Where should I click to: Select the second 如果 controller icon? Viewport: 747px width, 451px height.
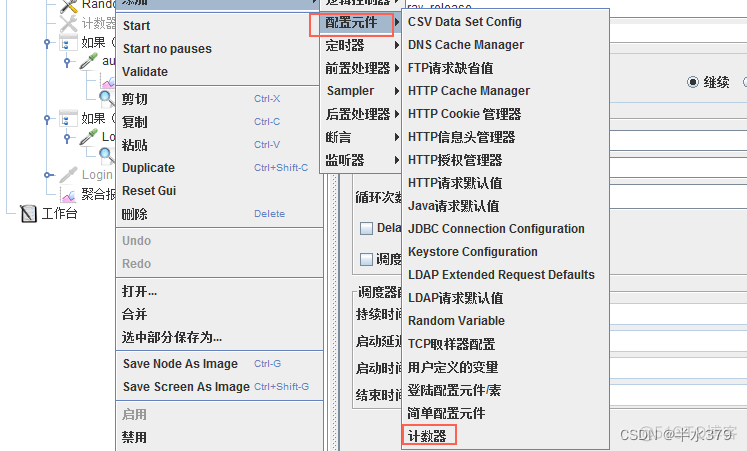tap(68, 119)
